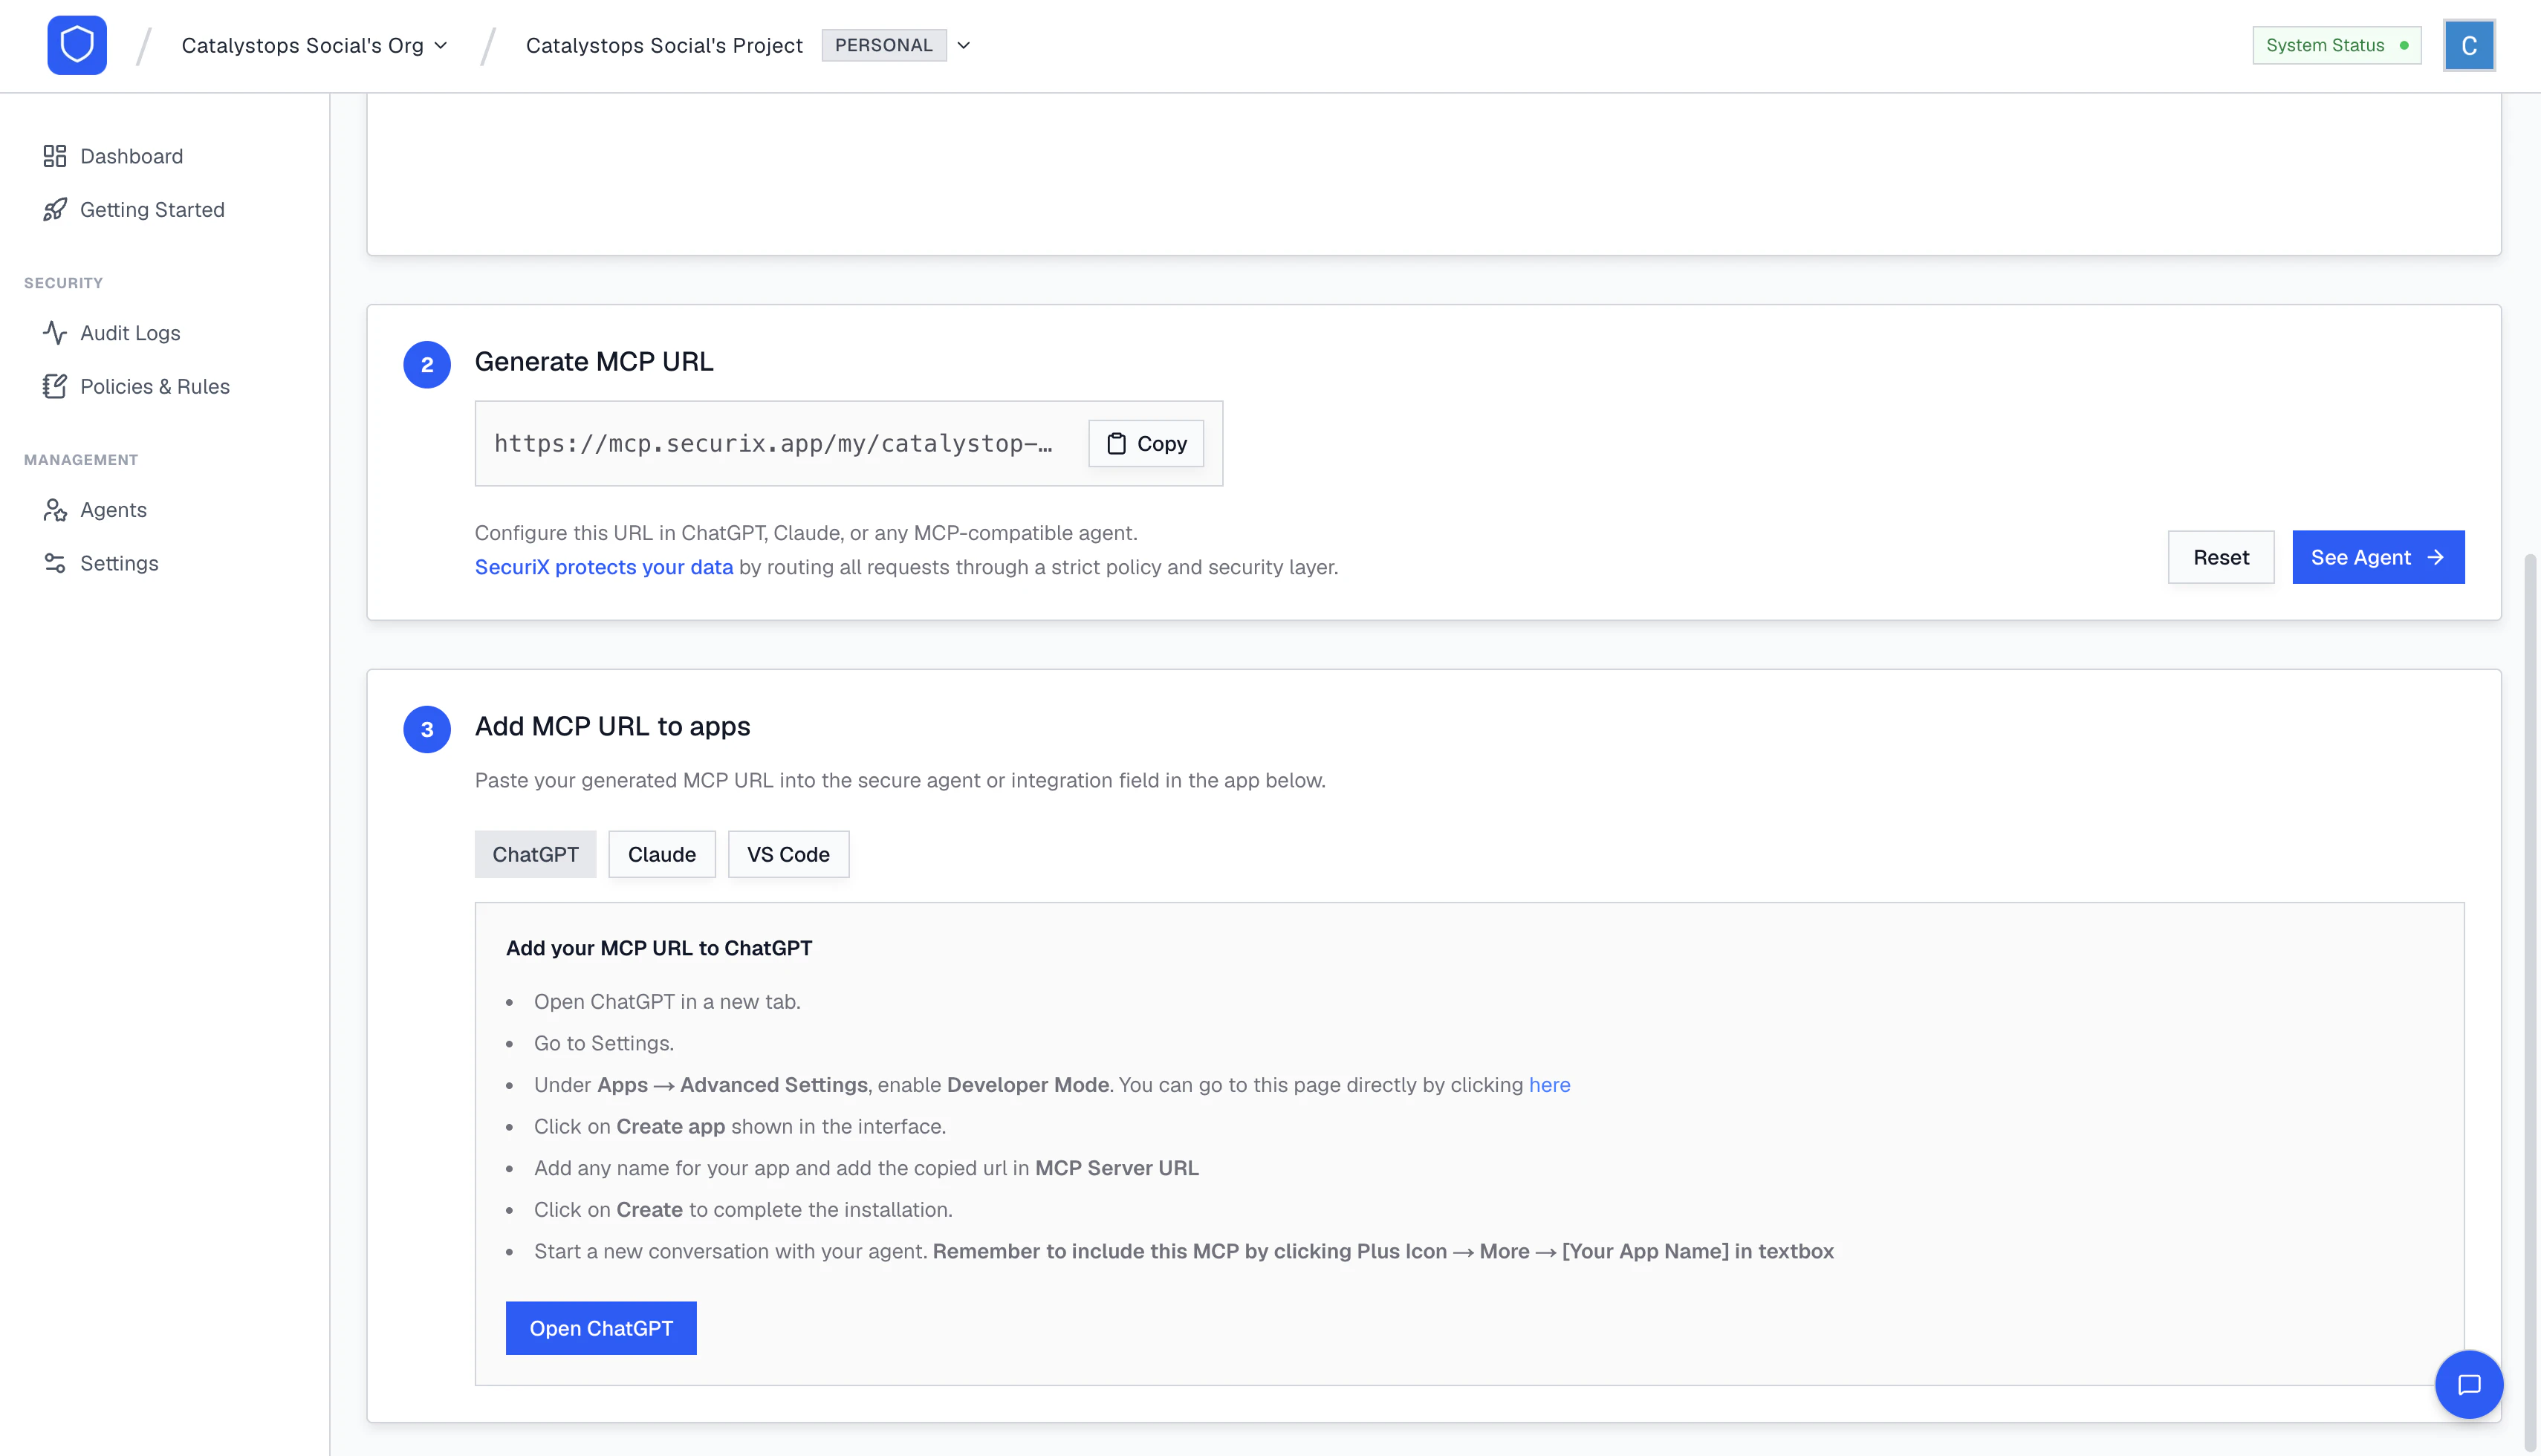
Task: Click the 'Add MCP URL to apps' heading
Action: (x=612, y=726)
